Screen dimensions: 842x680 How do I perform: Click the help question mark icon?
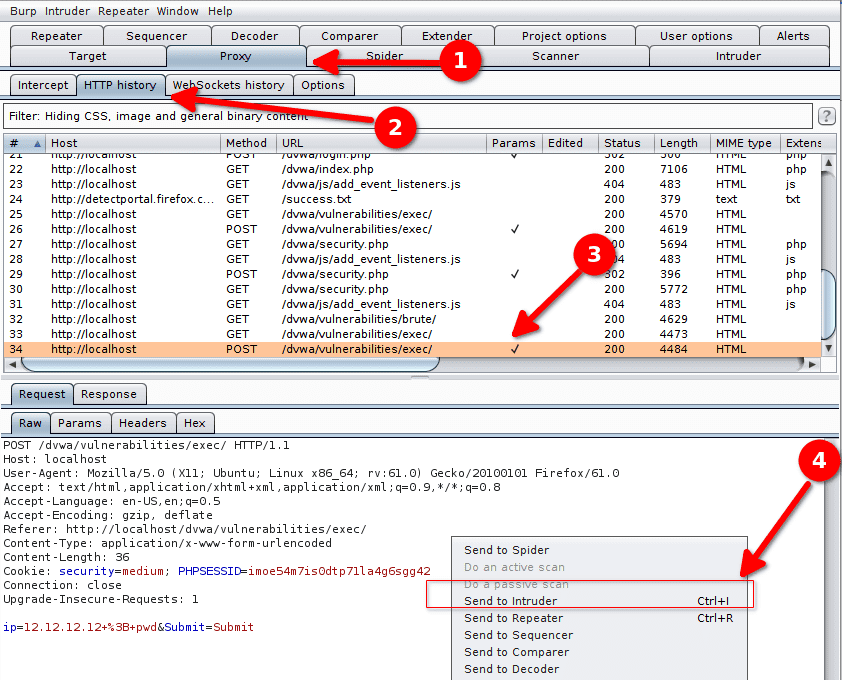click(826, 116)
